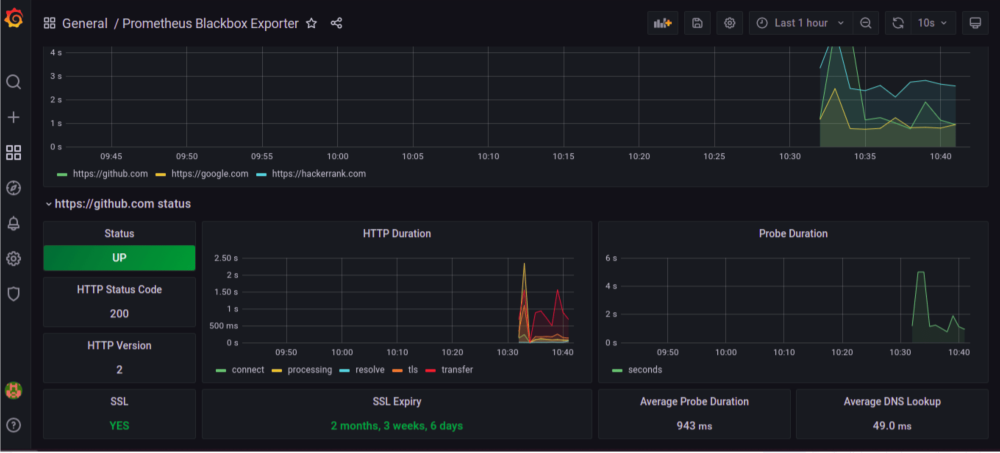Click the 200 status code value
Image resolution: width=1000 pixels, height=453 pixels.
(x=119, y=314)
